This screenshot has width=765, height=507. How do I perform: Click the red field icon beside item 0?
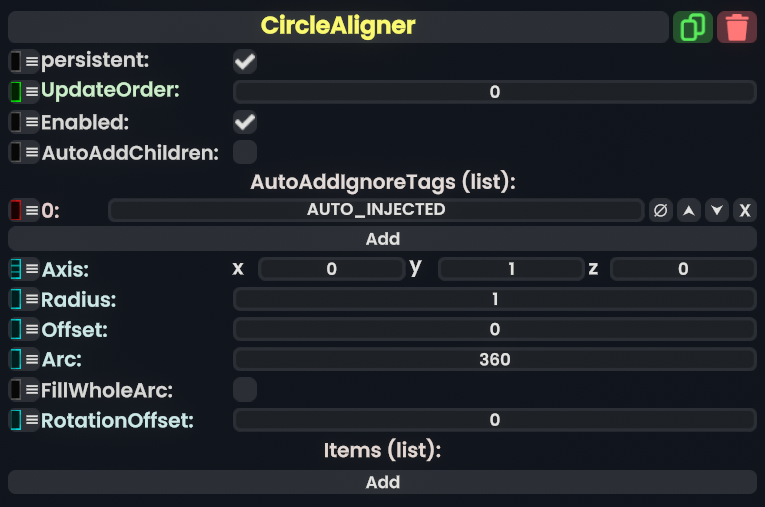pyautogui.click(x=16, y=210)
